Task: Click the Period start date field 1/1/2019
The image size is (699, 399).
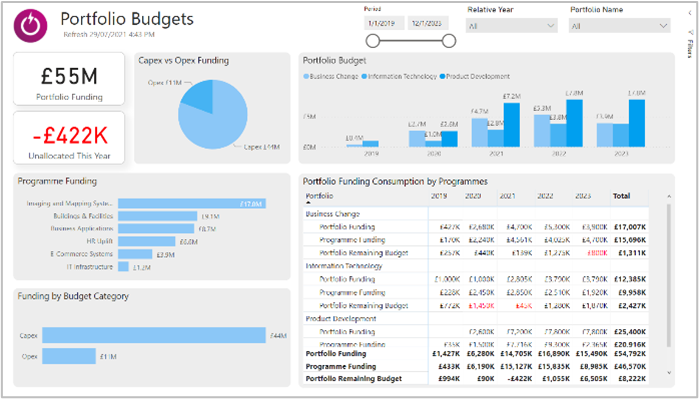Action: (384, 23)
